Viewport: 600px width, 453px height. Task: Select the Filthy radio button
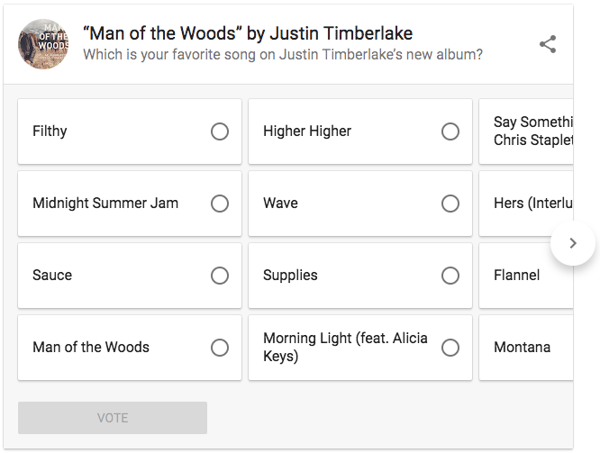pos(220,131)
